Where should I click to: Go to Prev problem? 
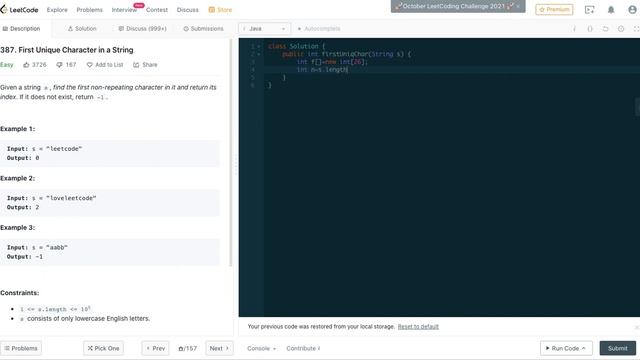(156, 348)
